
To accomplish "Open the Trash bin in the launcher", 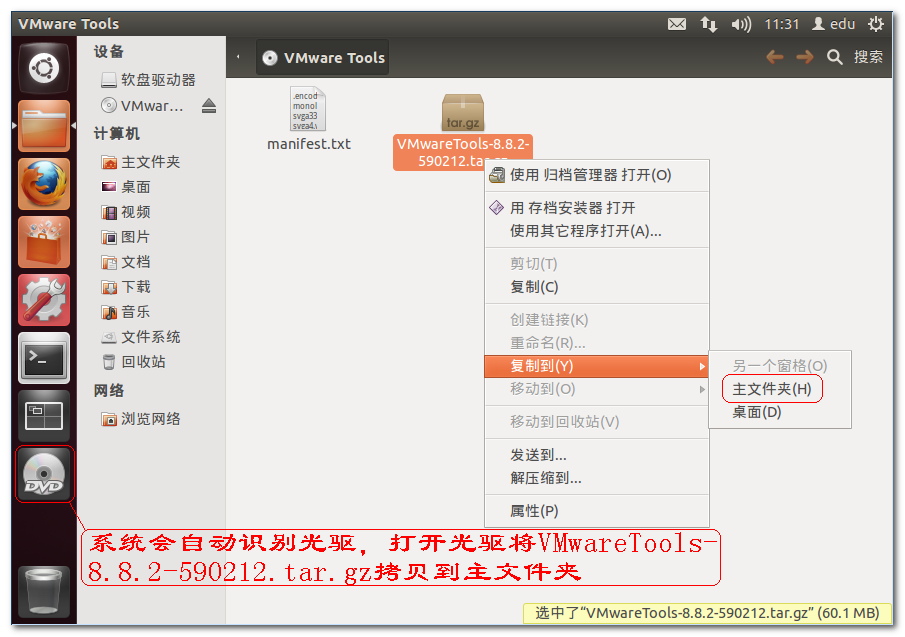I will [44, 591].
